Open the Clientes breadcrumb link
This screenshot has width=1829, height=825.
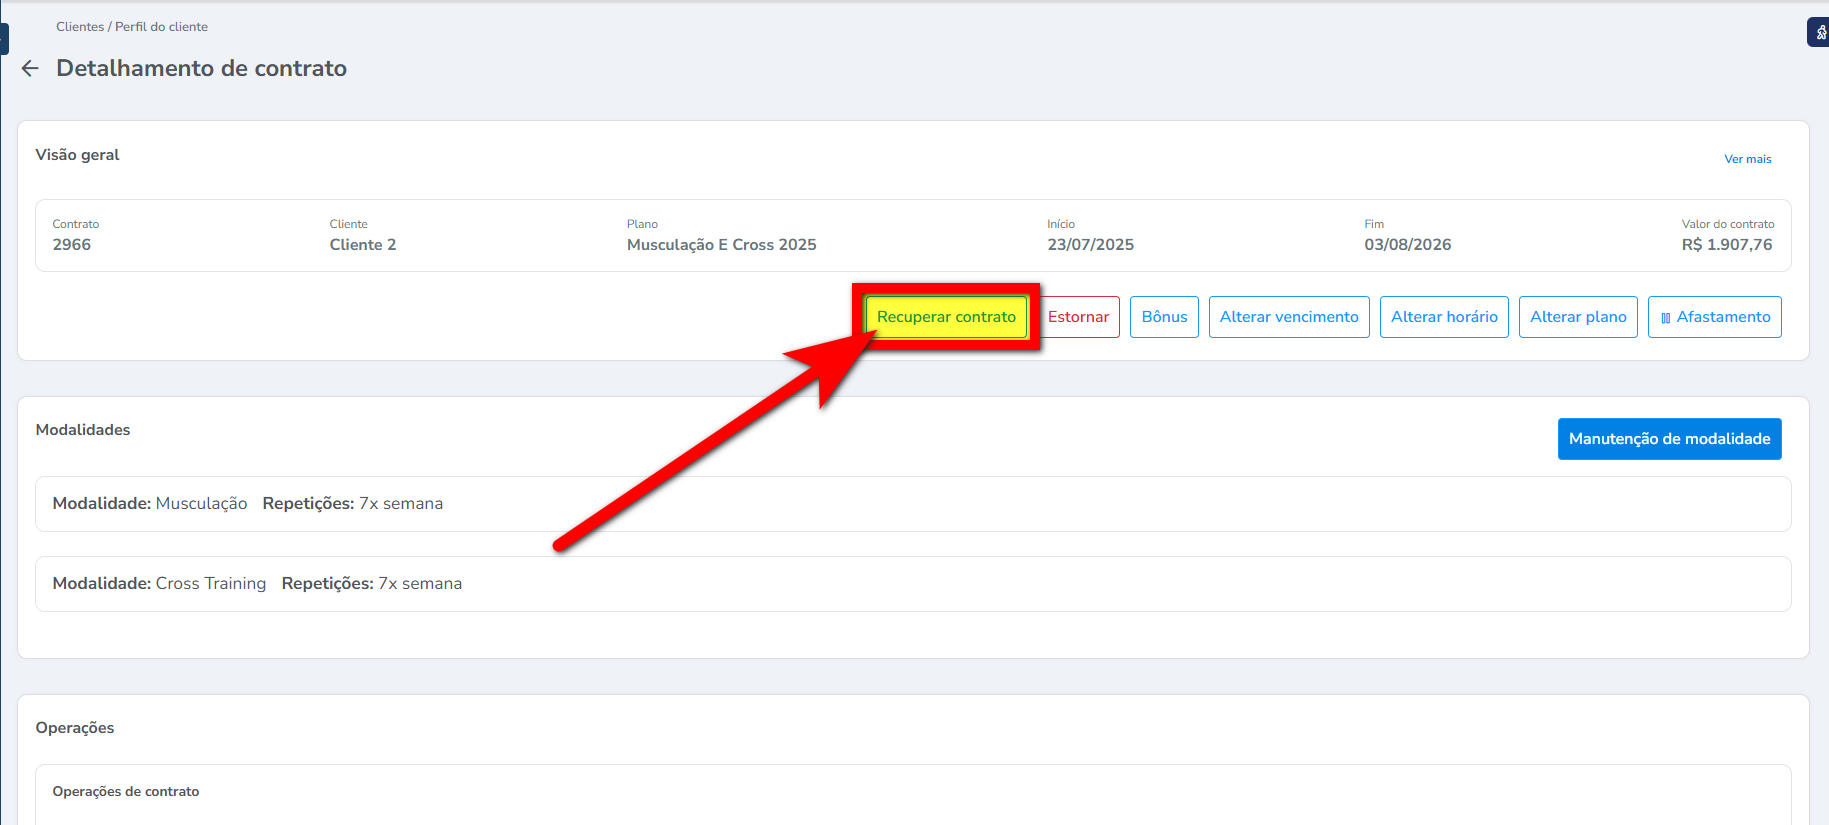pos(80,27)
